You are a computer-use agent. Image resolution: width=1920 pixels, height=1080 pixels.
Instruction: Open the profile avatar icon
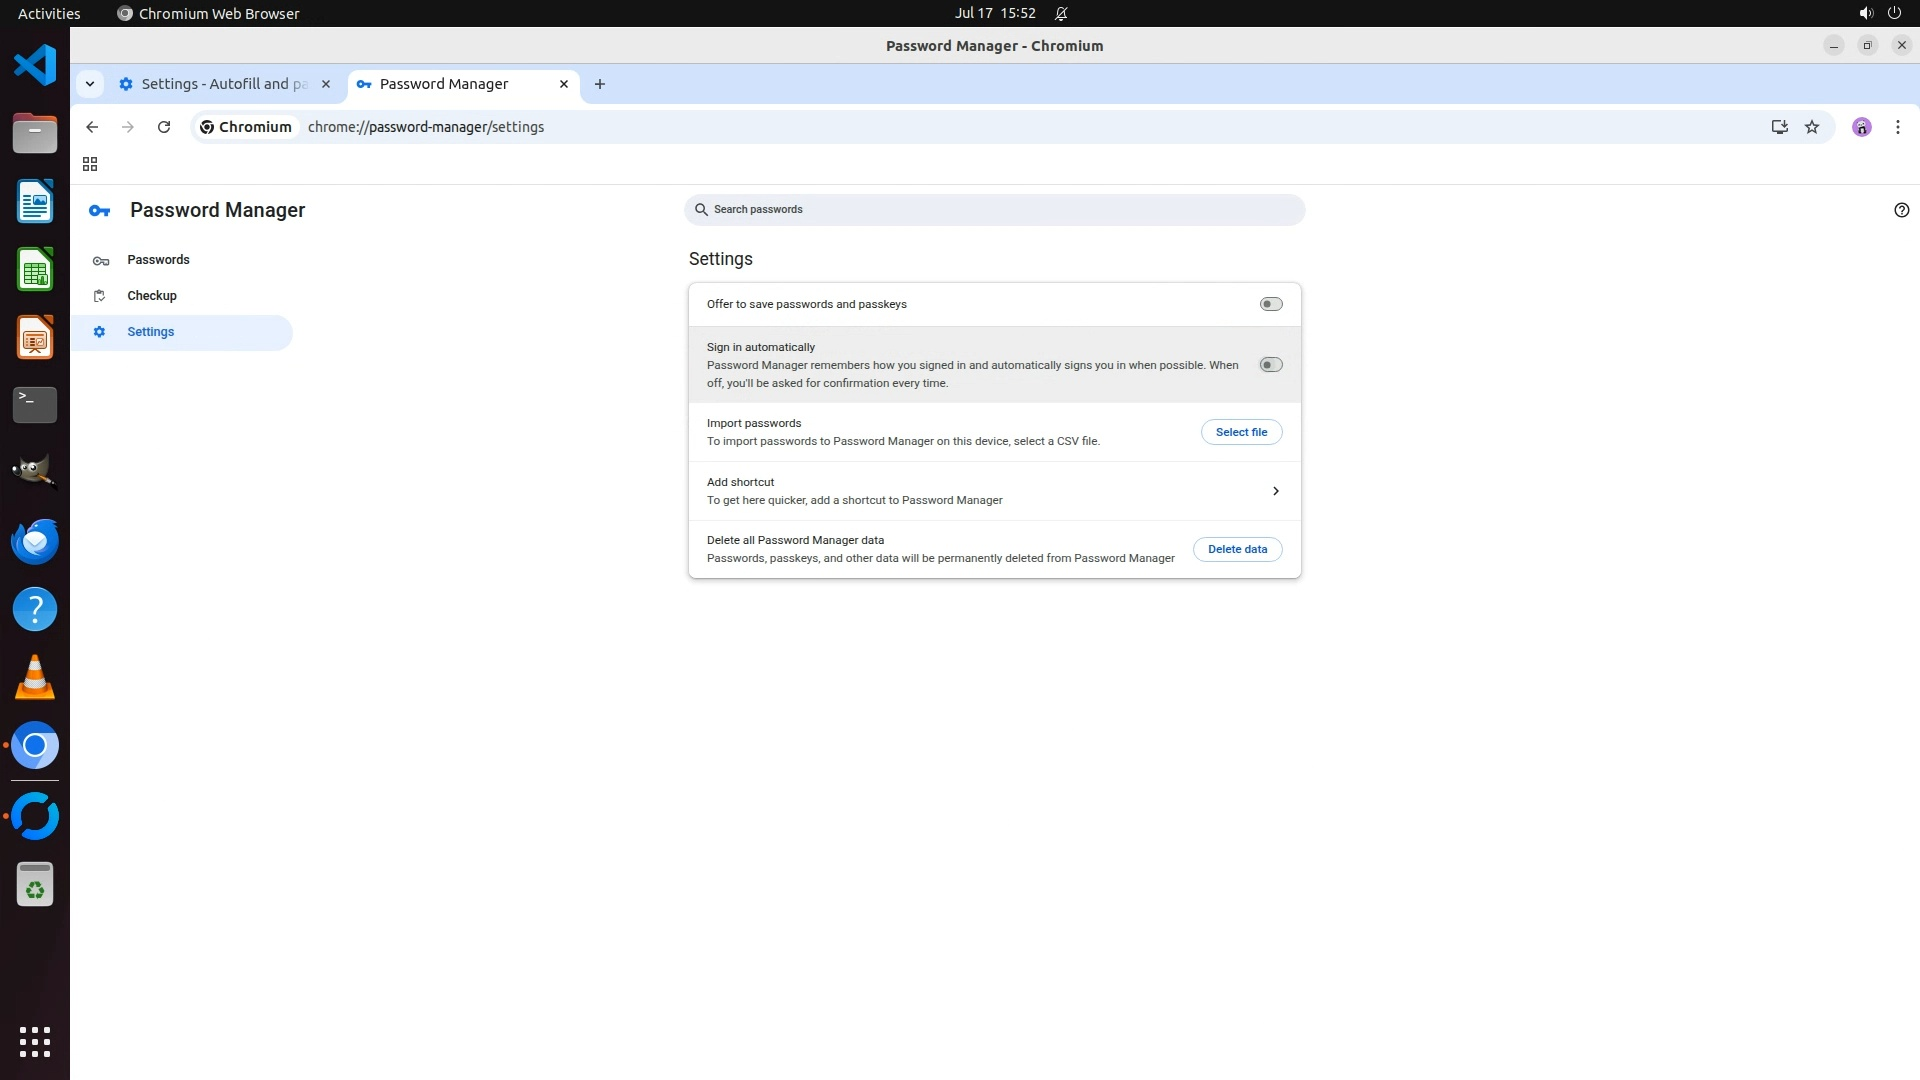pyautogui.click(x=1861, y=127)
